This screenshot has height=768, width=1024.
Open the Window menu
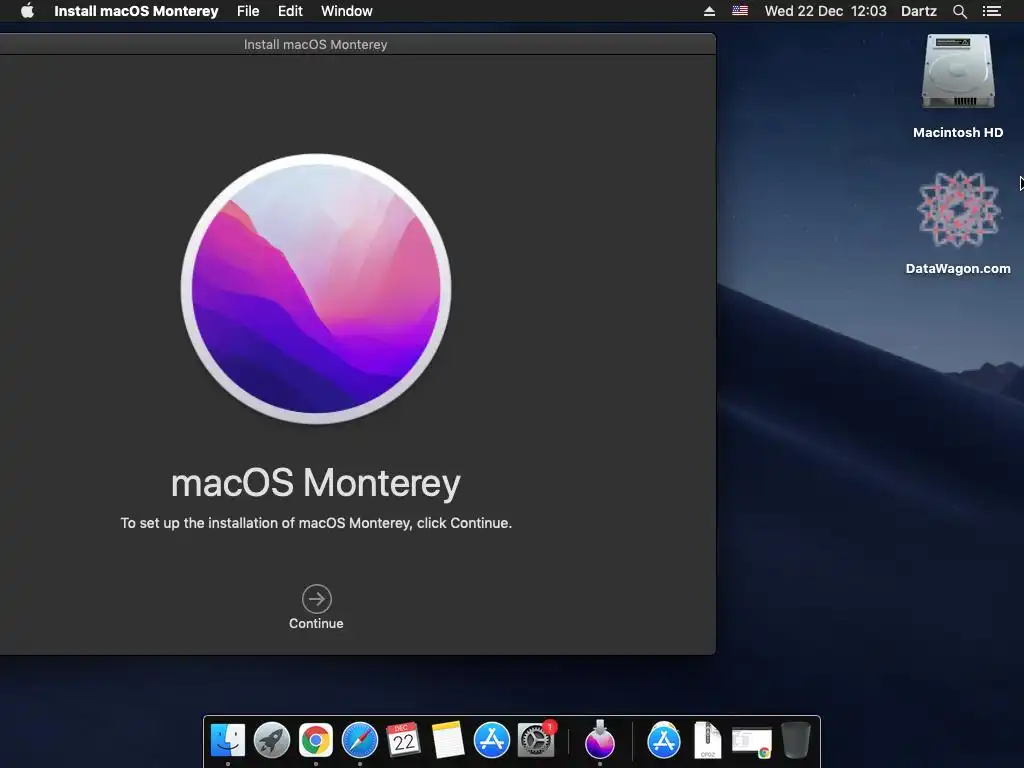coord(347,11)
